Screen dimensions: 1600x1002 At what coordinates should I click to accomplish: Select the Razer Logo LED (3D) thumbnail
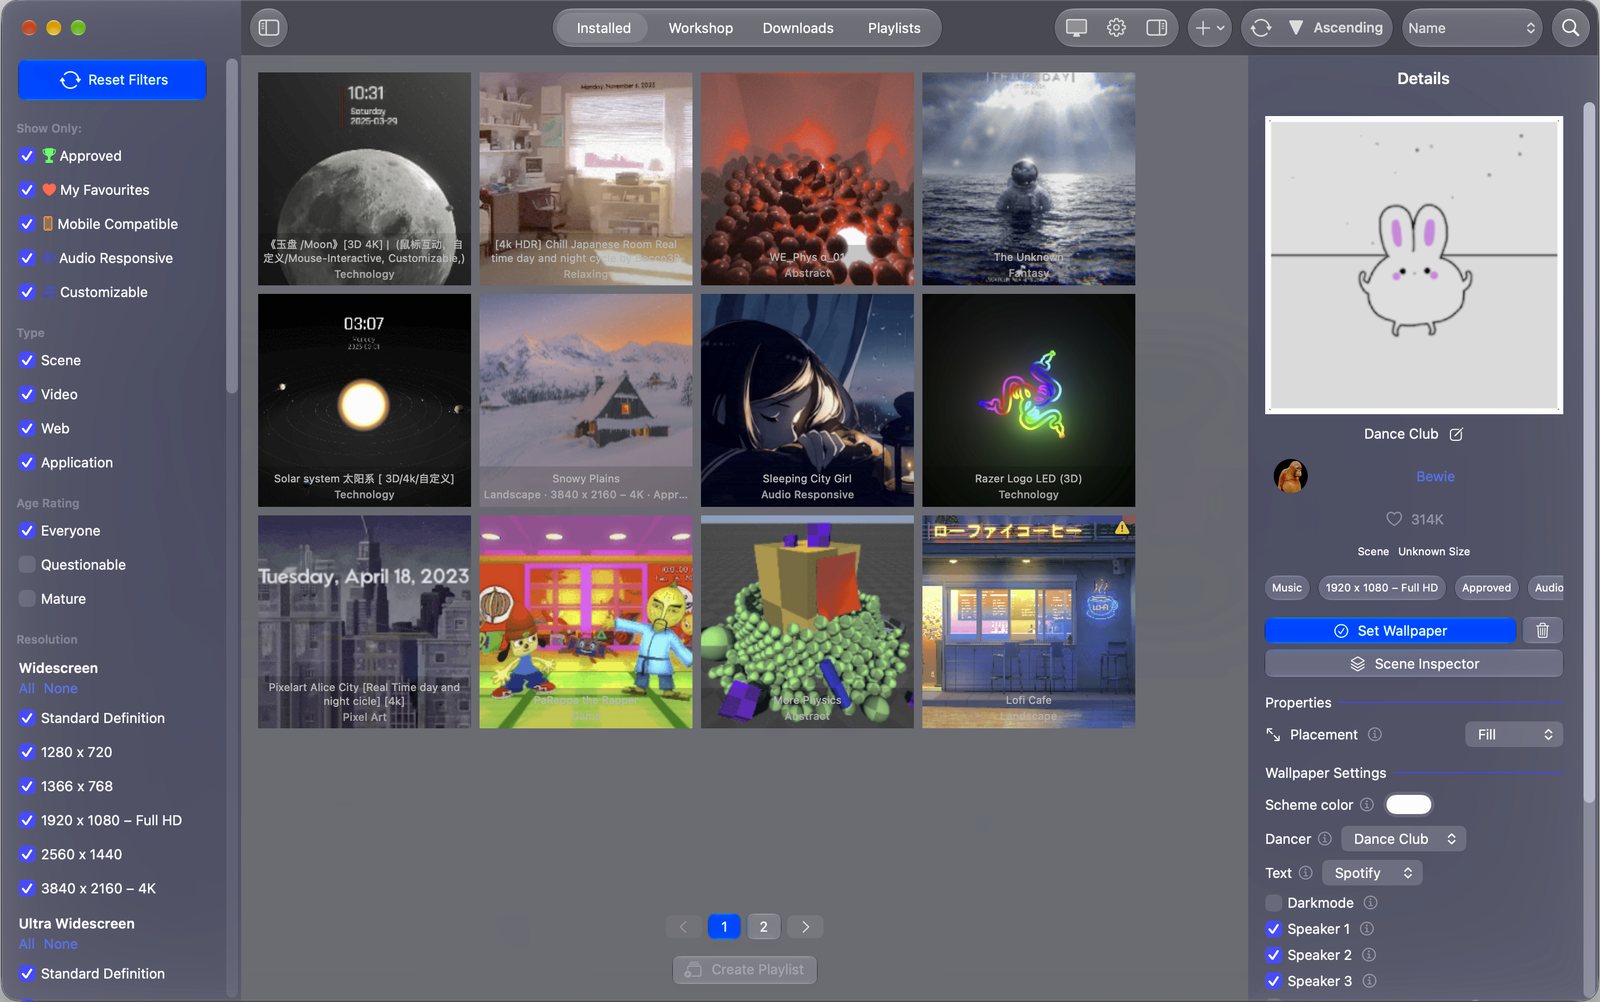click(1028, 400)
